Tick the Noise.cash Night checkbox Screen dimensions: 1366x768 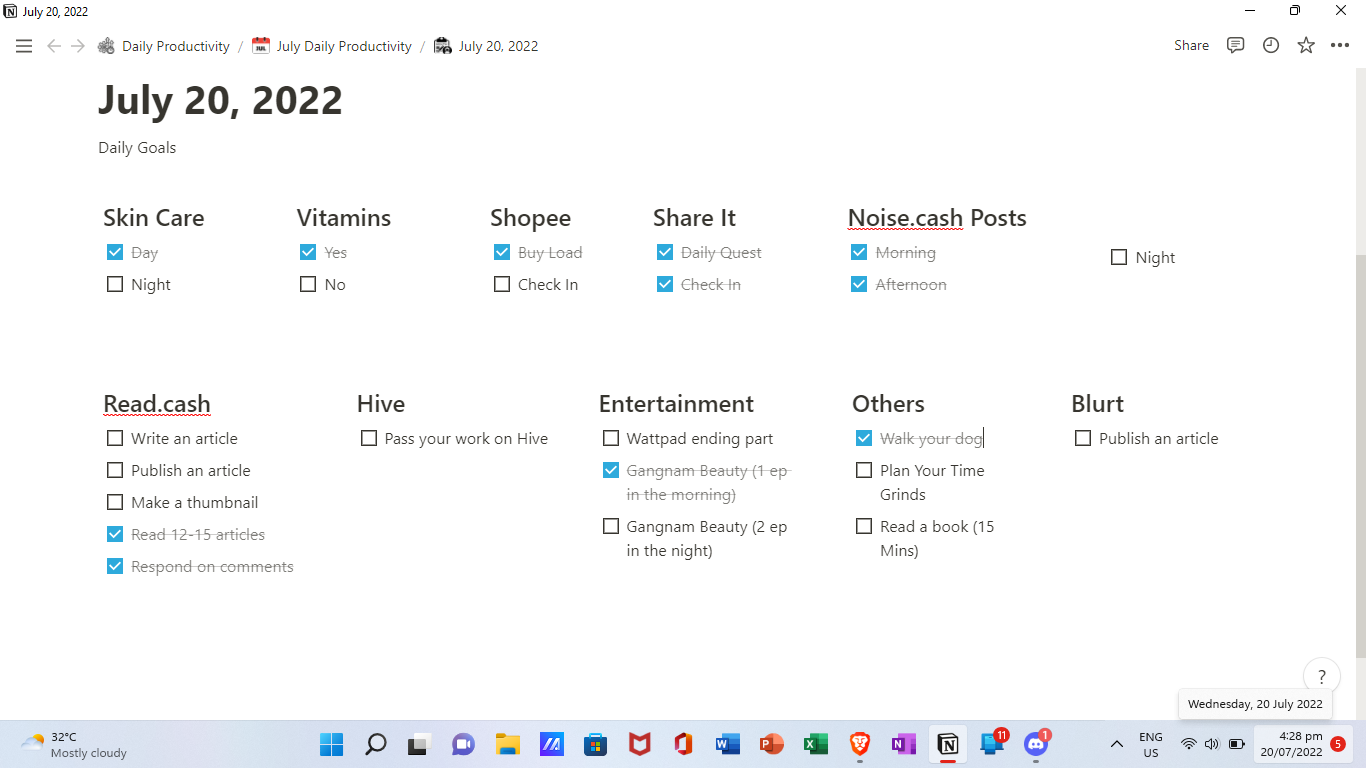pos(1119,257)
